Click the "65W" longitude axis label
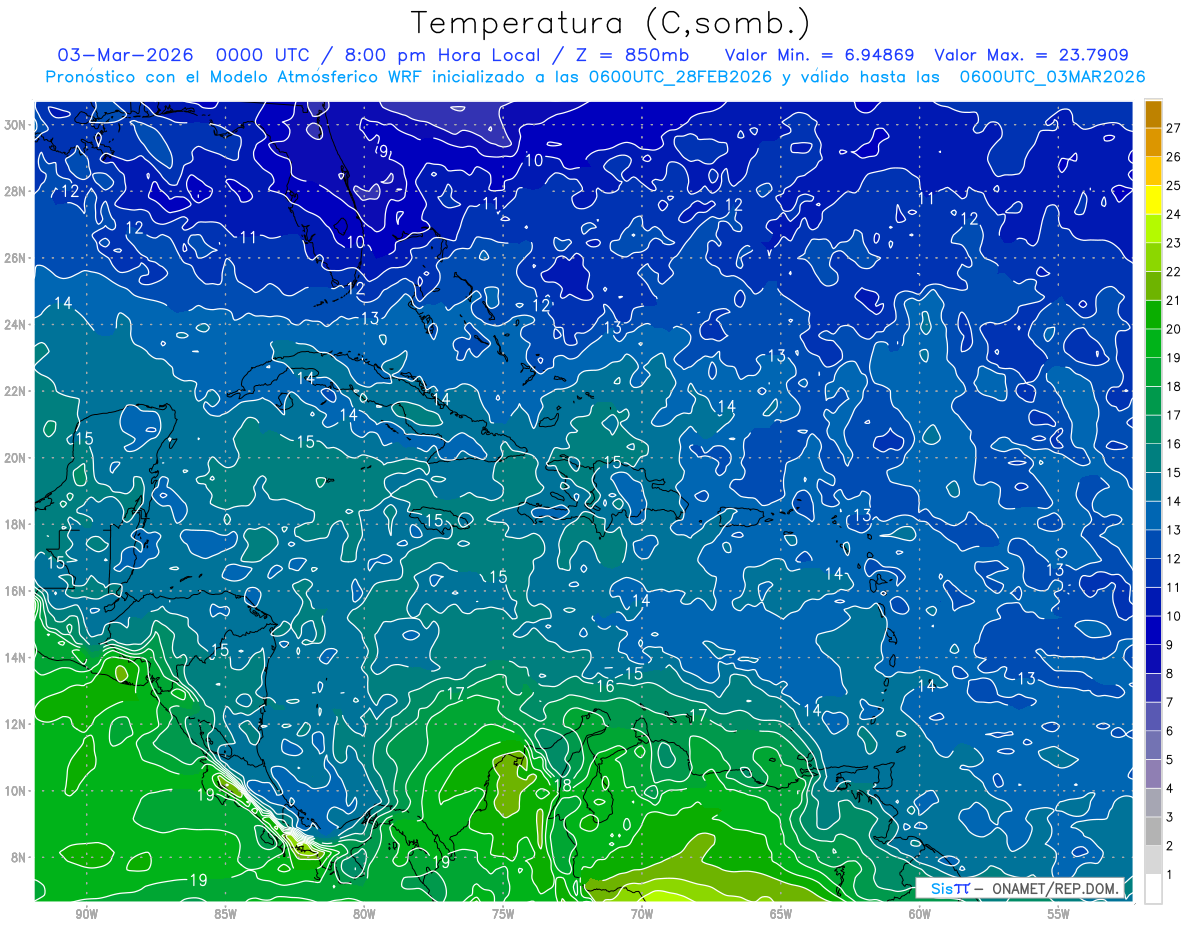 point(781,914)
